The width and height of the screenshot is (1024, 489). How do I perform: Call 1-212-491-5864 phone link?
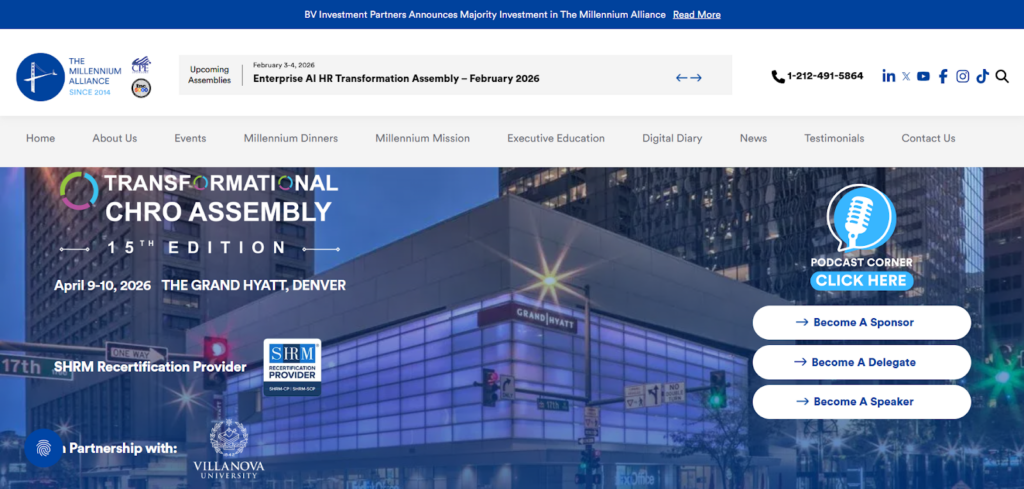point(825,76)
